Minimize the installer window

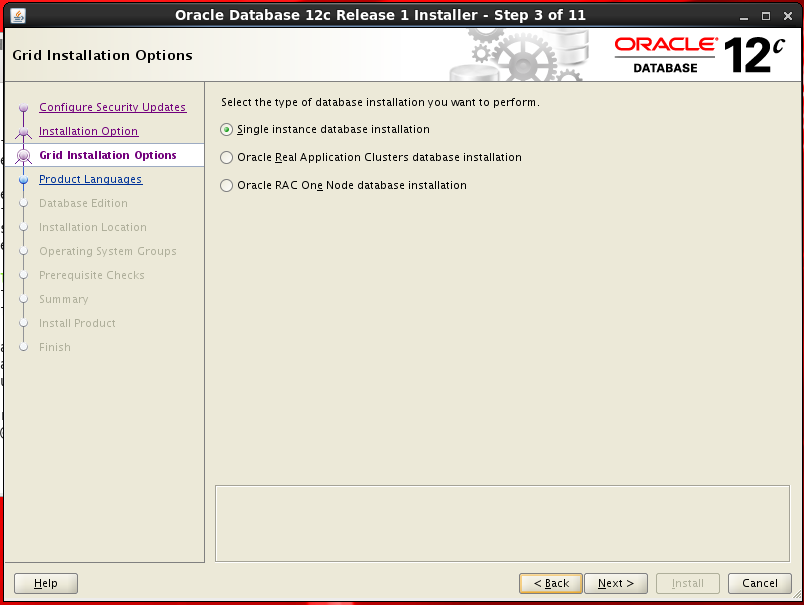744,16
